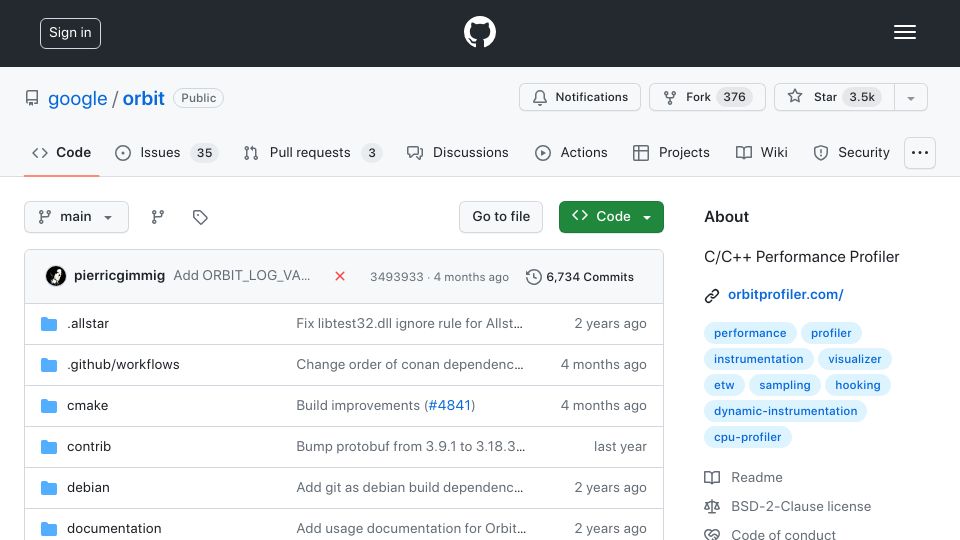Select the visualizer topic tag
The width and height of the screenshot is (960, 540).
[855, 359]
